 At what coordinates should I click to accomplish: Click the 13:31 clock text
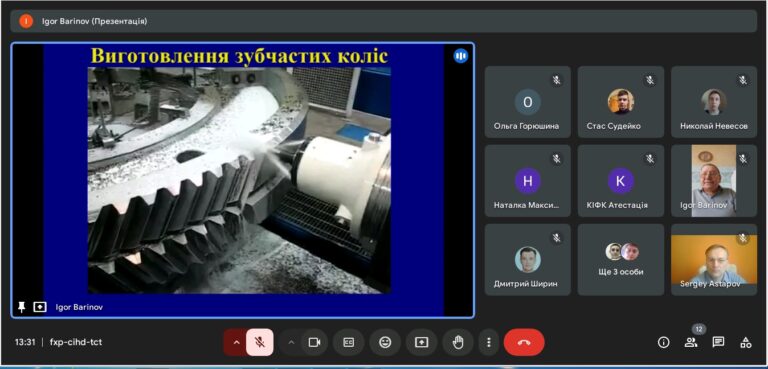click(24, 342)
